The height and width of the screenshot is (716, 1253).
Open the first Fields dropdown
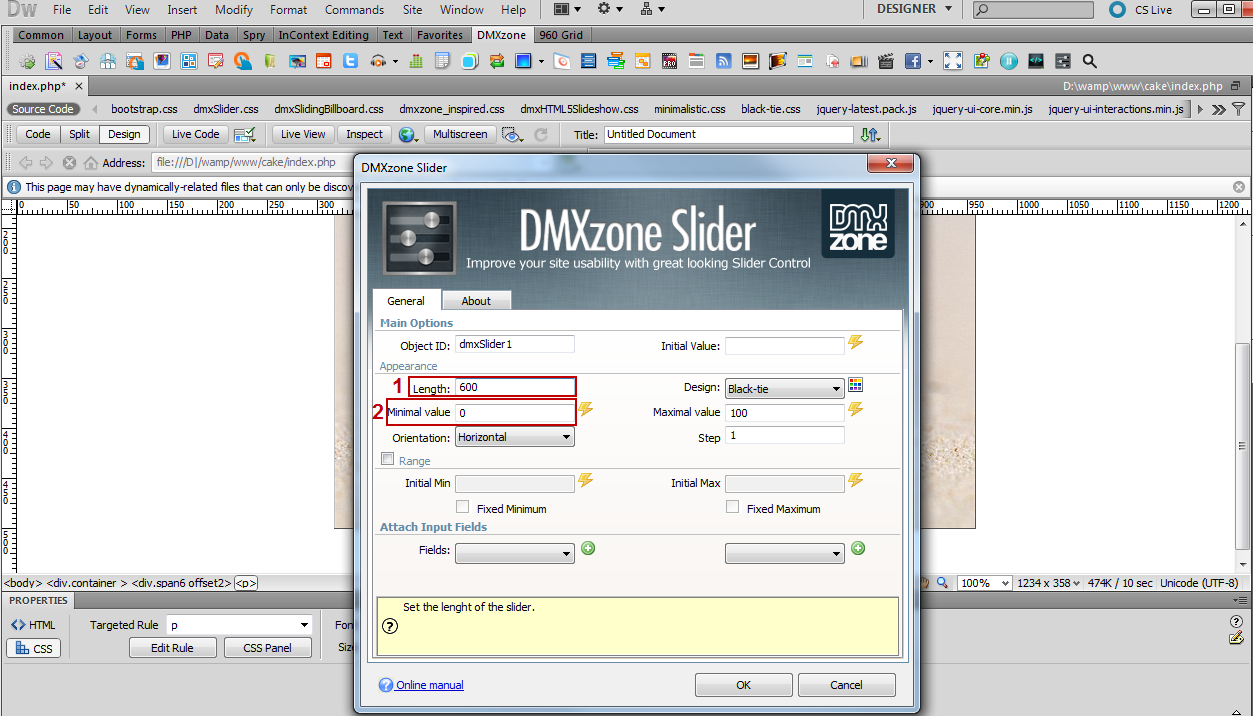coord(515,553)
